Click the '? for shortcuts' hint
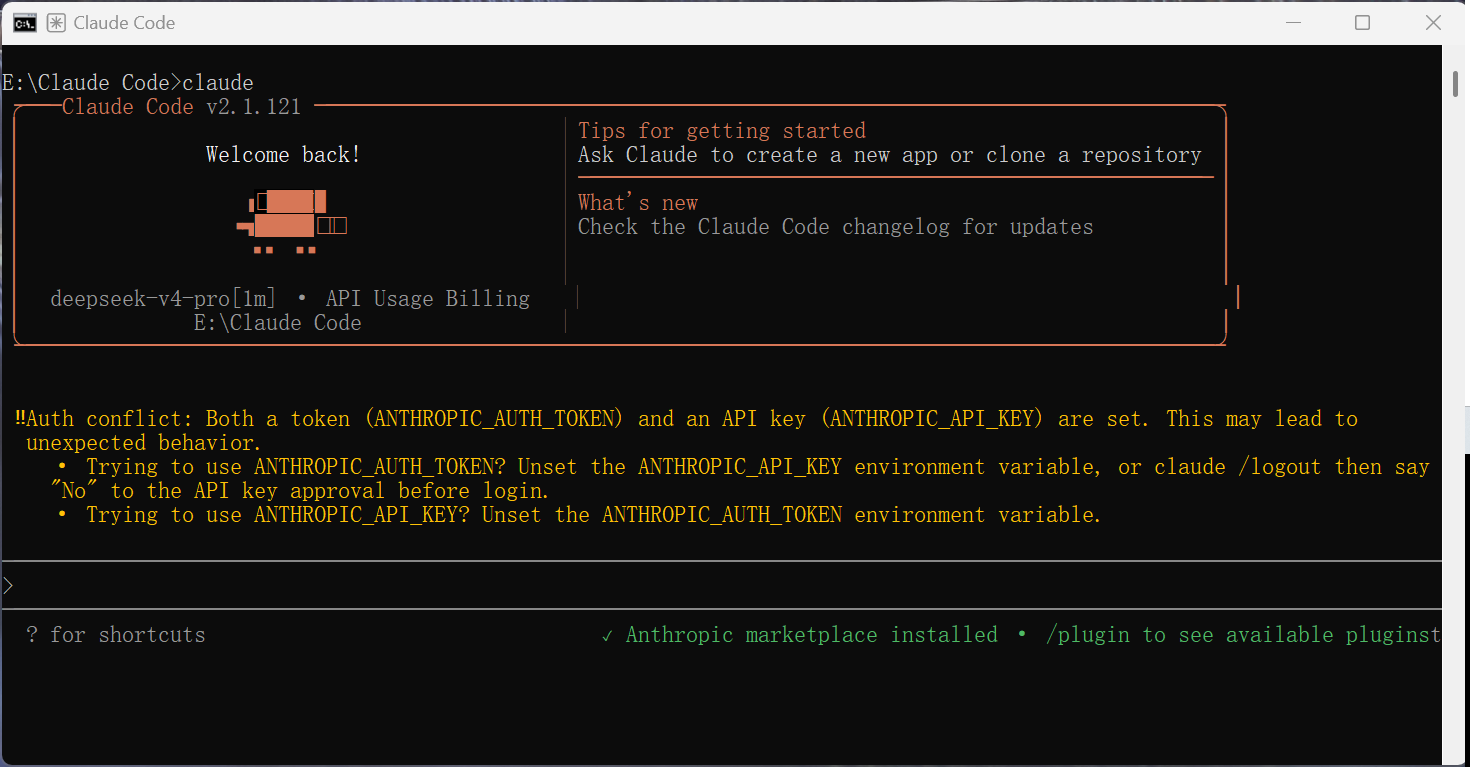 click(116, 635)
